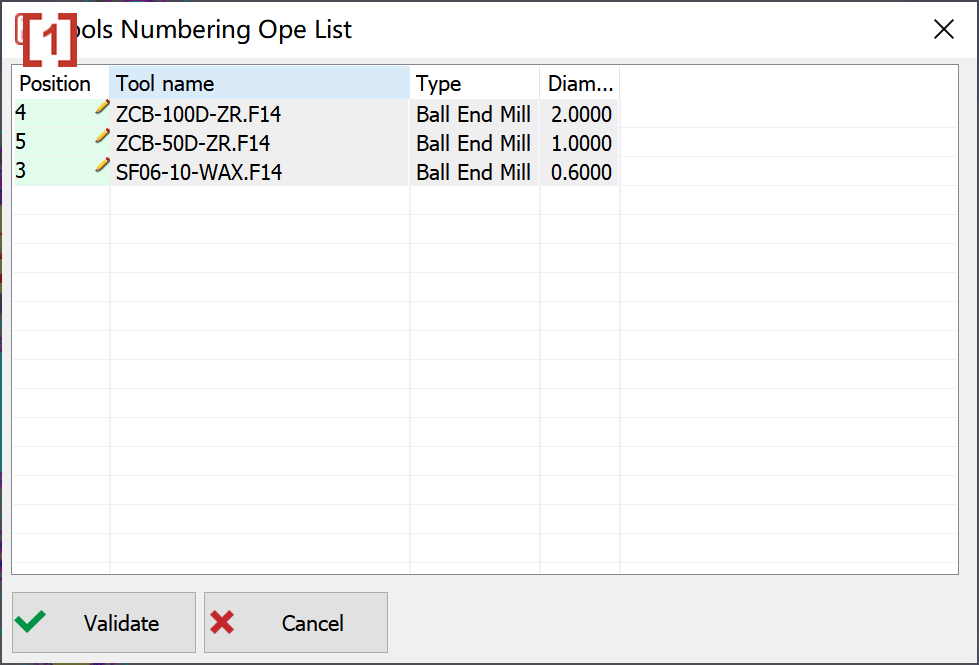Select the ZCB-50D-ZR.F14 tool row
This screenshot has width=979, height=665.
point(316,142)
